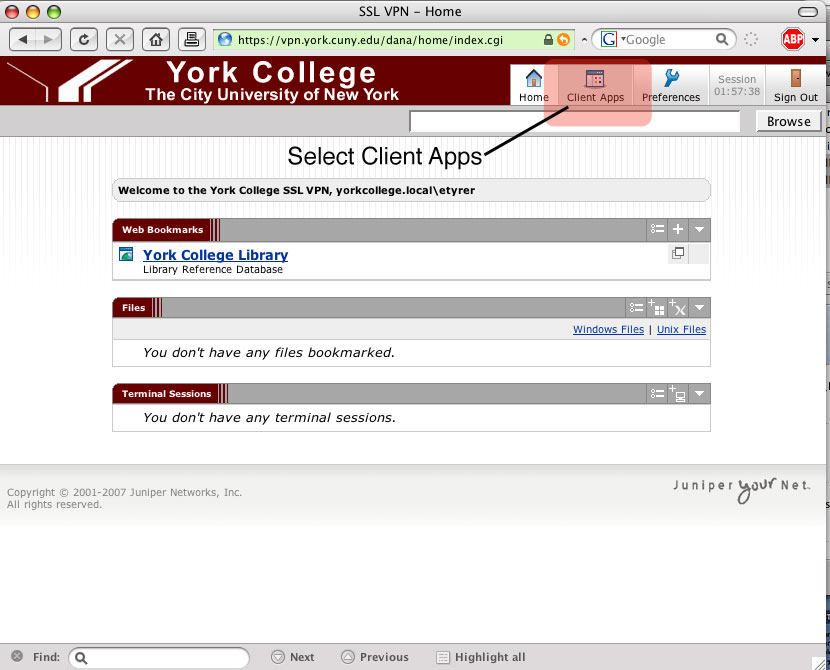Click the Previous find arrow icon
Image resolution: width=830 pixels, height=670 pixels.
(347, 657)
